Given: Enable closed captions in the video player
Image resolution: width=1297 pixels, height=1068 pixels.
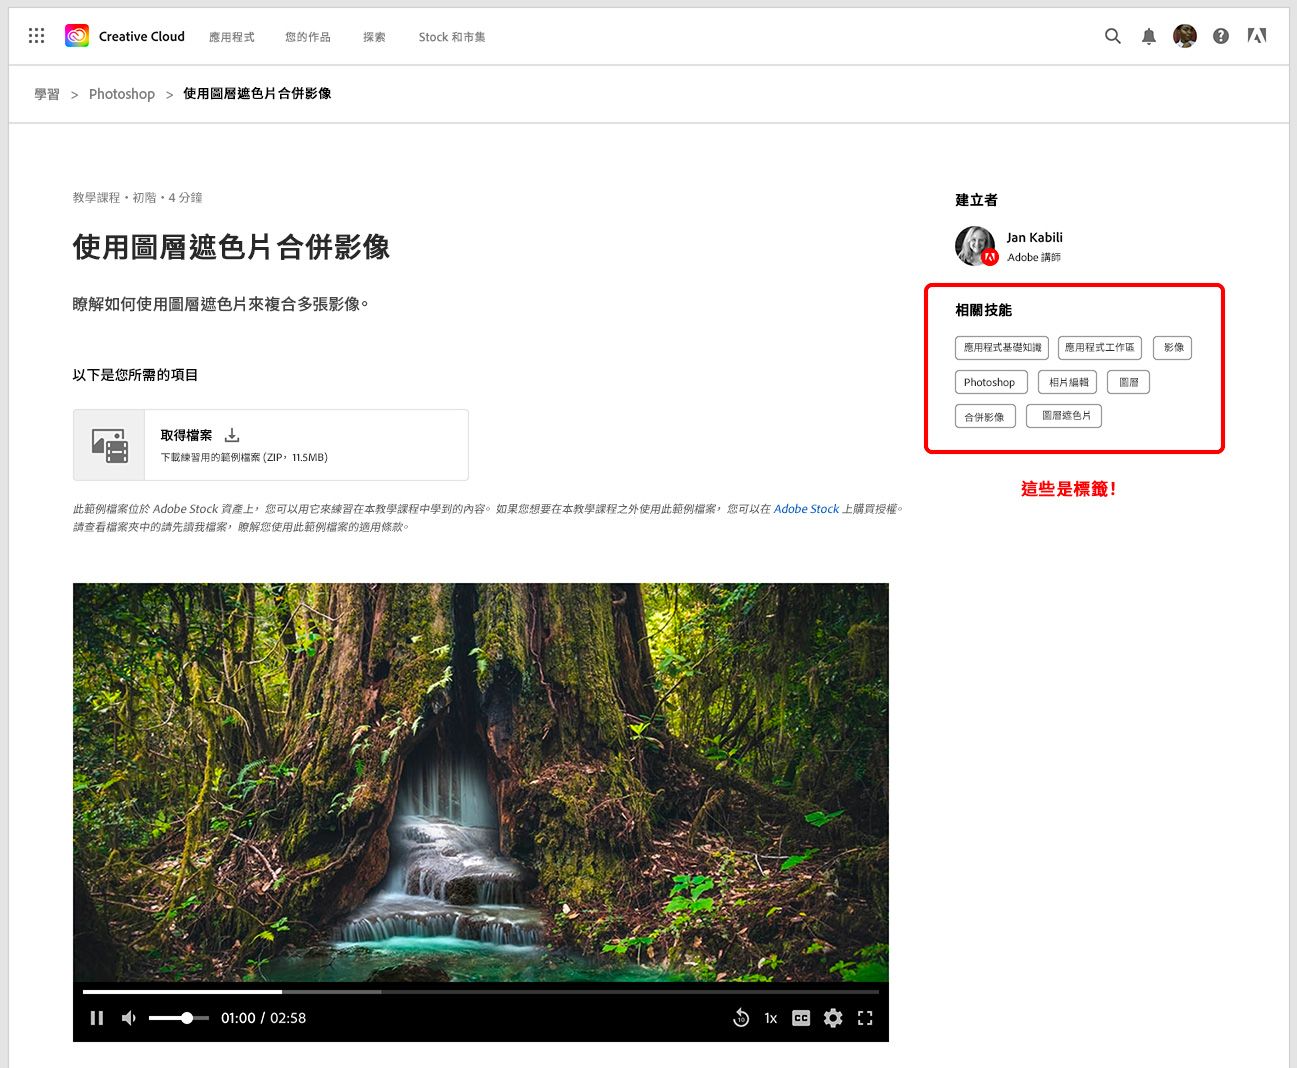Looking at the screenshot, I should pyautogui.click(x=800, y=1017).
